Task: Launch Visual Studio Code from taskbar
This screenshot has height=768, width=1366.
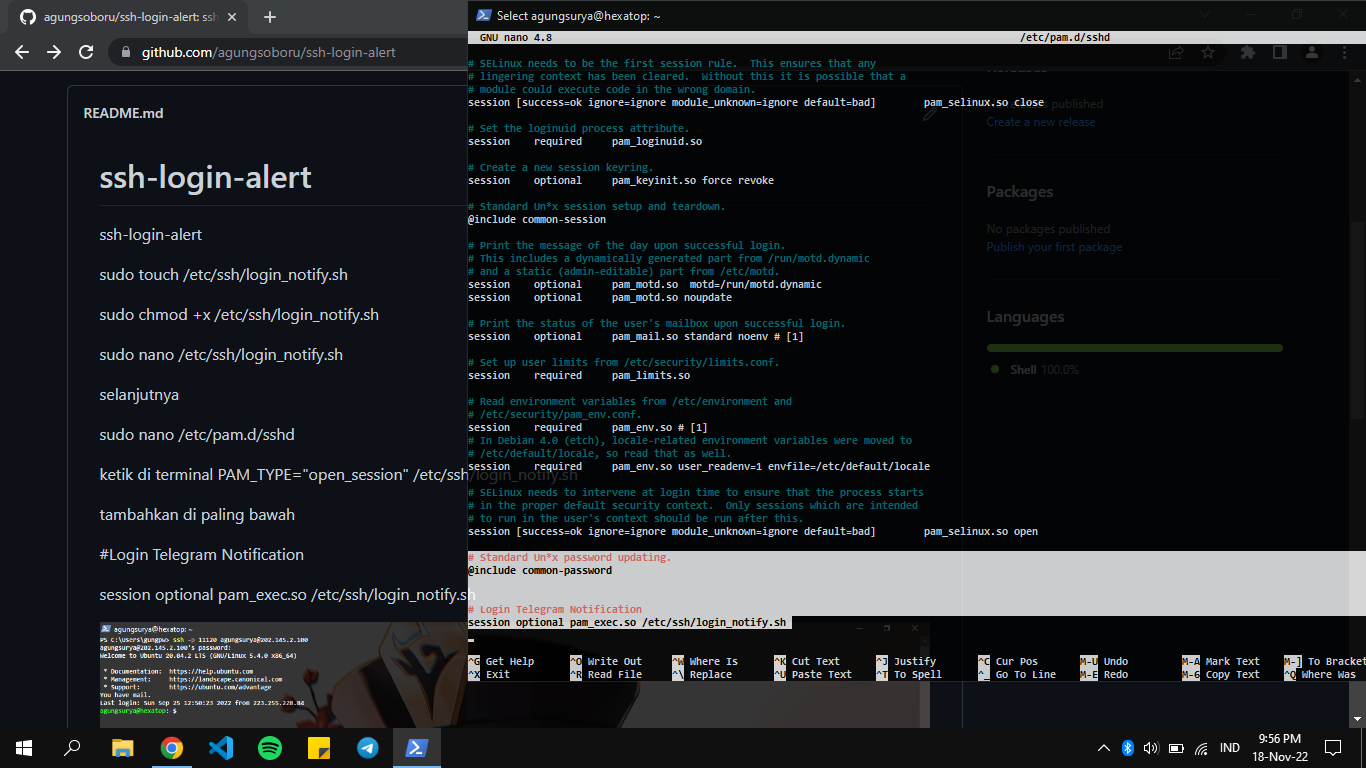Action: [x=220, y=747]
